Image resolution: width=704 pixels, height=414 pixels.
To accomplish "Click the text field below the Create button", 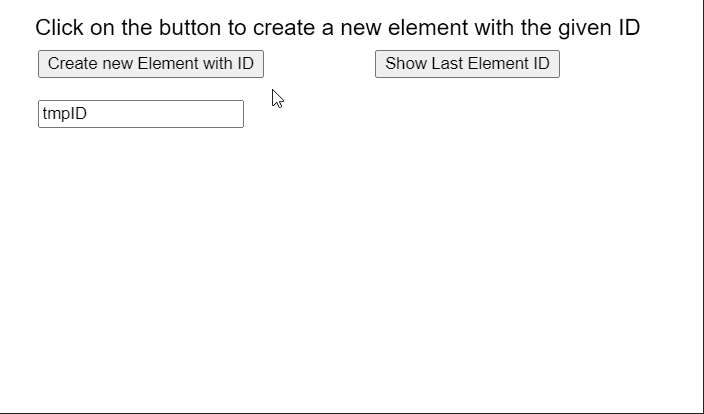I will coord(141,114).
